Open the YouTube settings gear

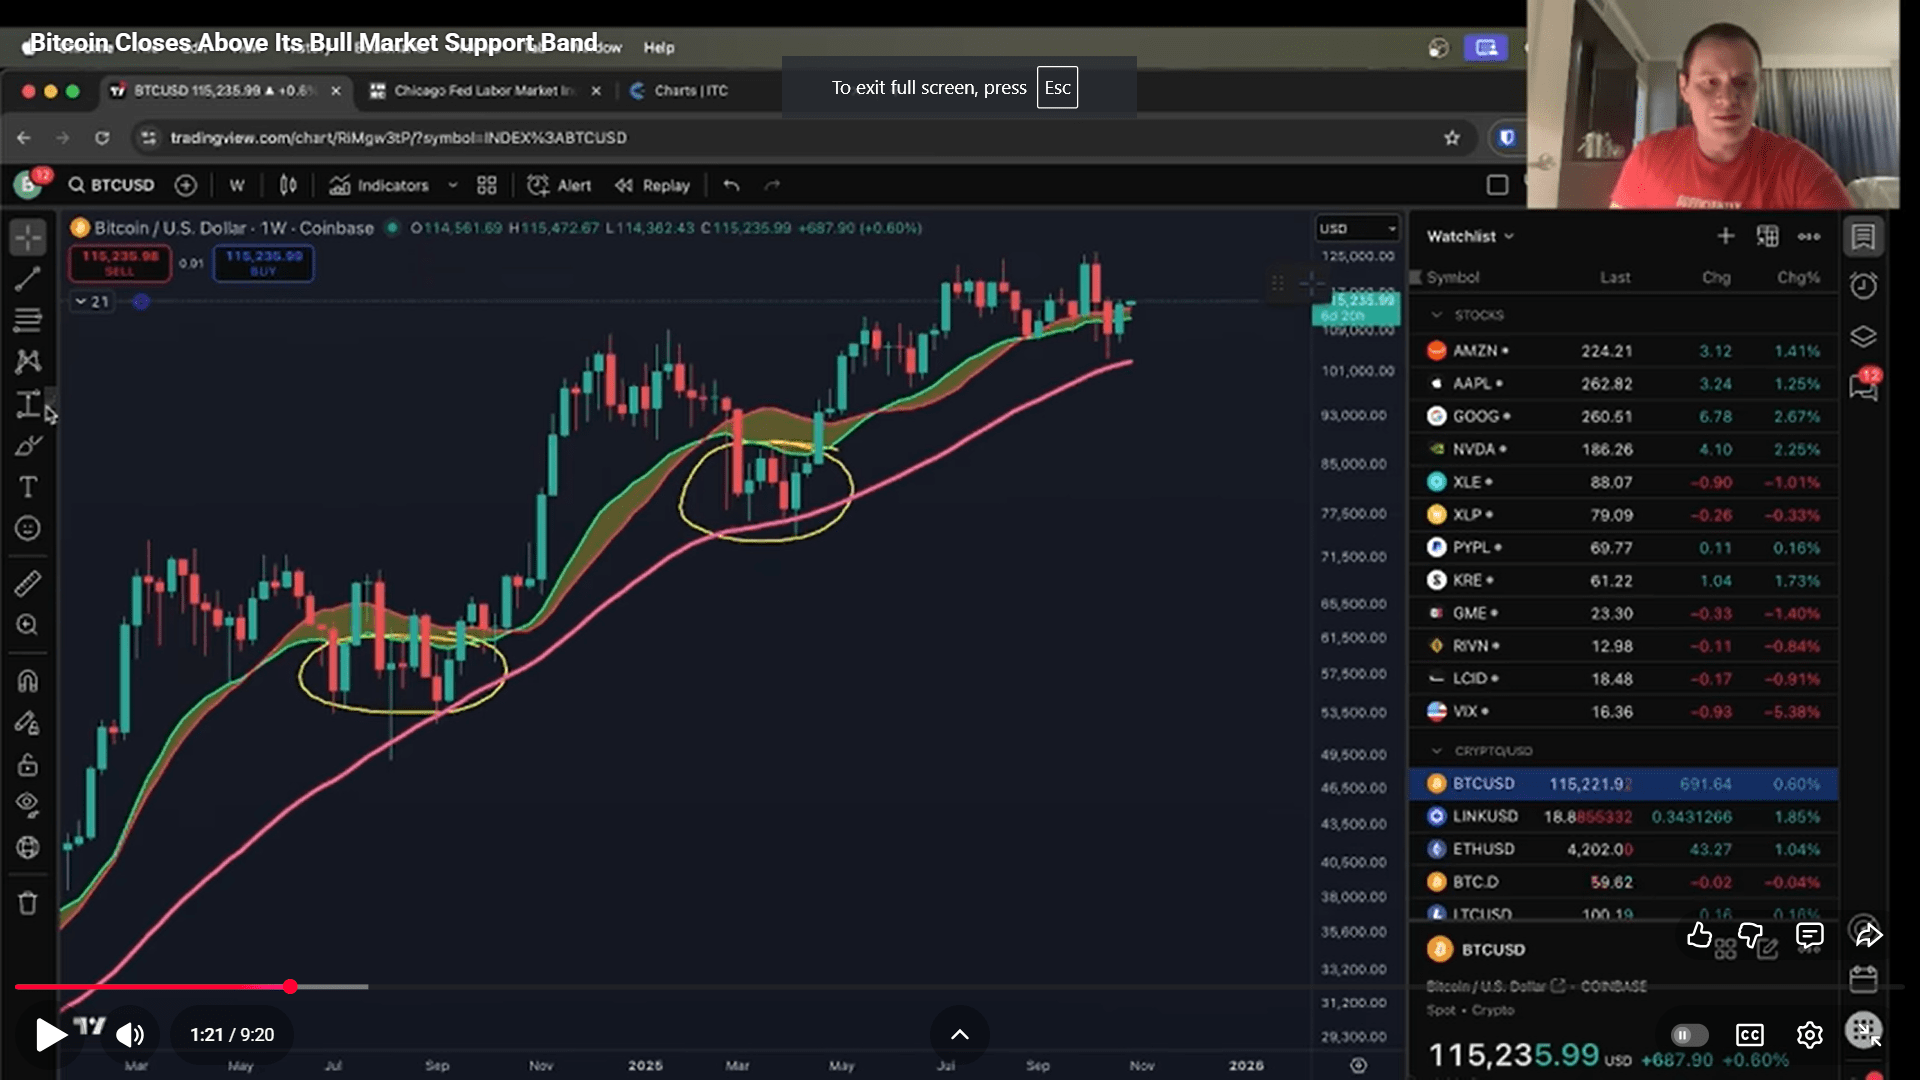(1809, 1034)
